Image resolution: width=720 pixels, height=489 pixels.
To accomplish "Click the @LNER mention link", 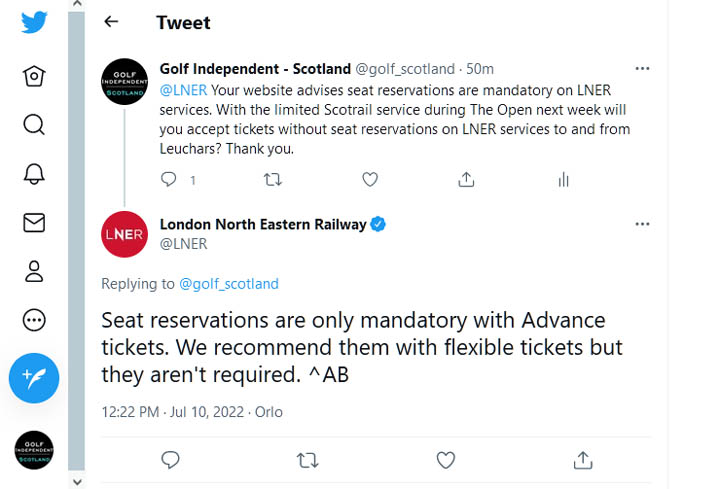I will 183,90.
